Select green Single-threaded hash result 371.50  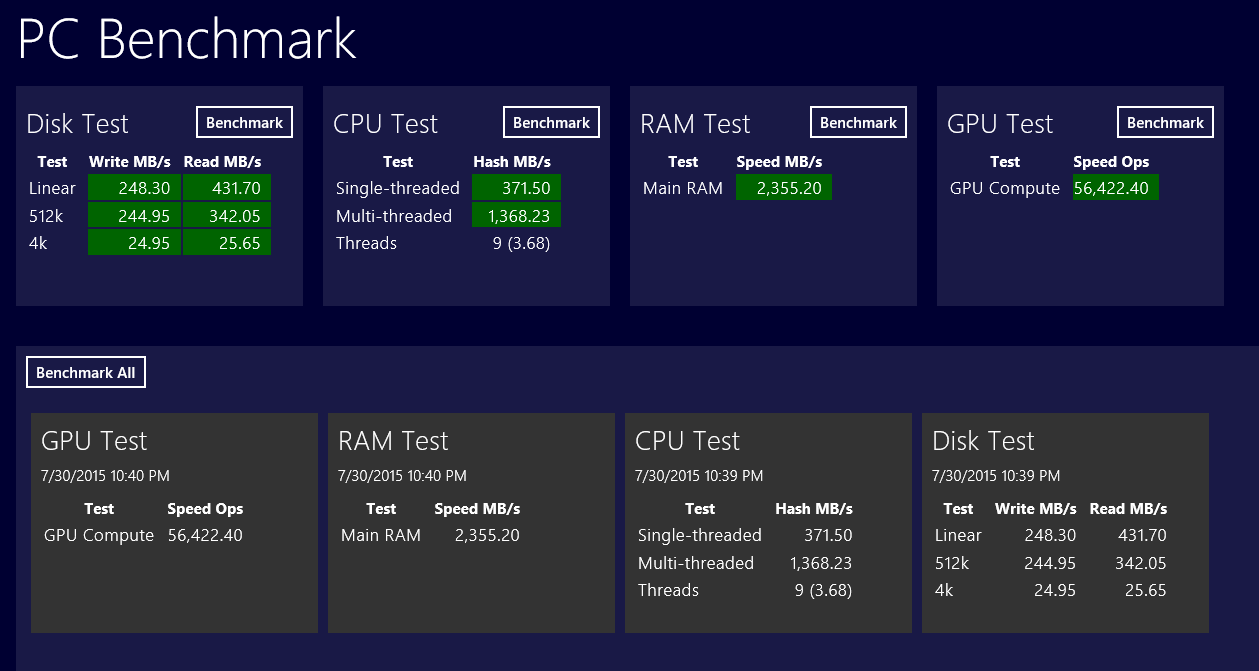coord(516,188)
